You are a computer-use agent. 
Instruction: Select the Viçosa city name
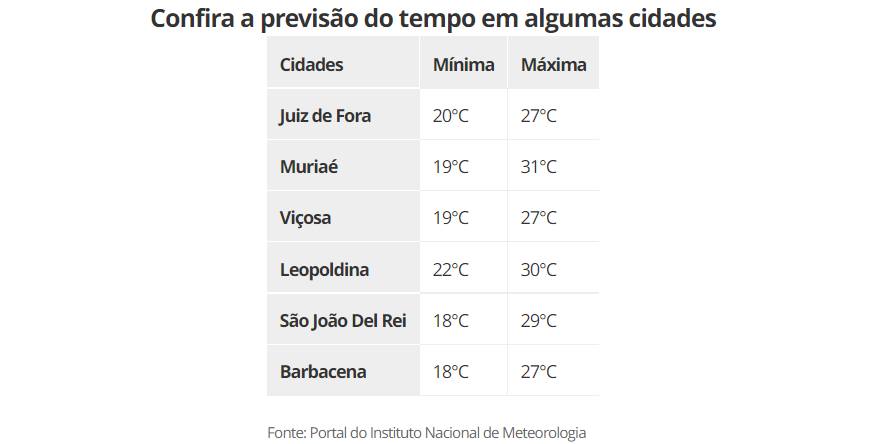tap(305, 218)
